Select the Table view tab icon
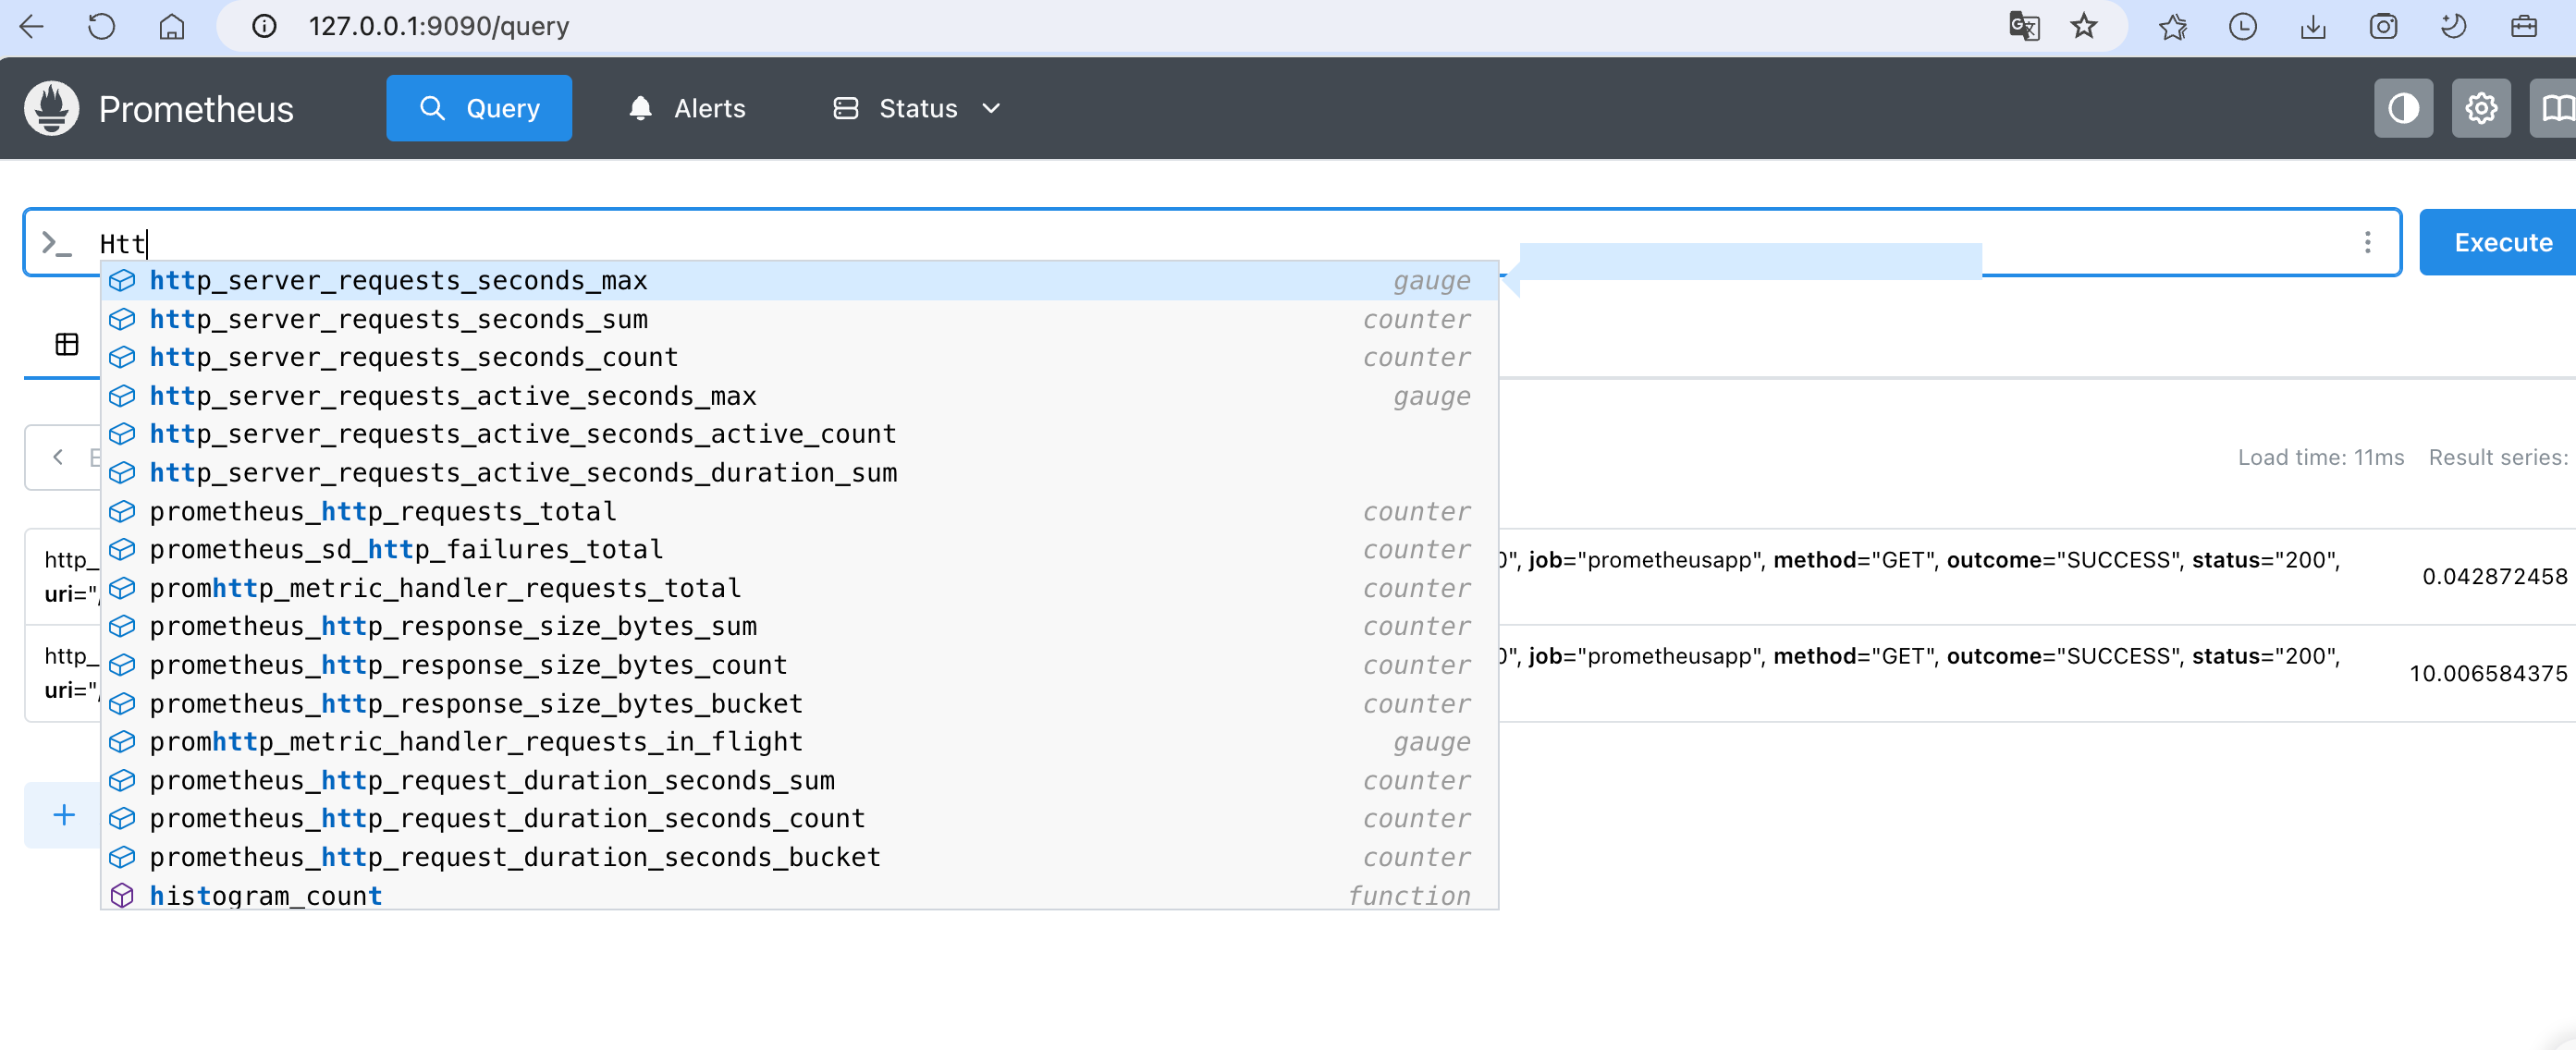This screenshot has width=2576, height=1050. 67,344
